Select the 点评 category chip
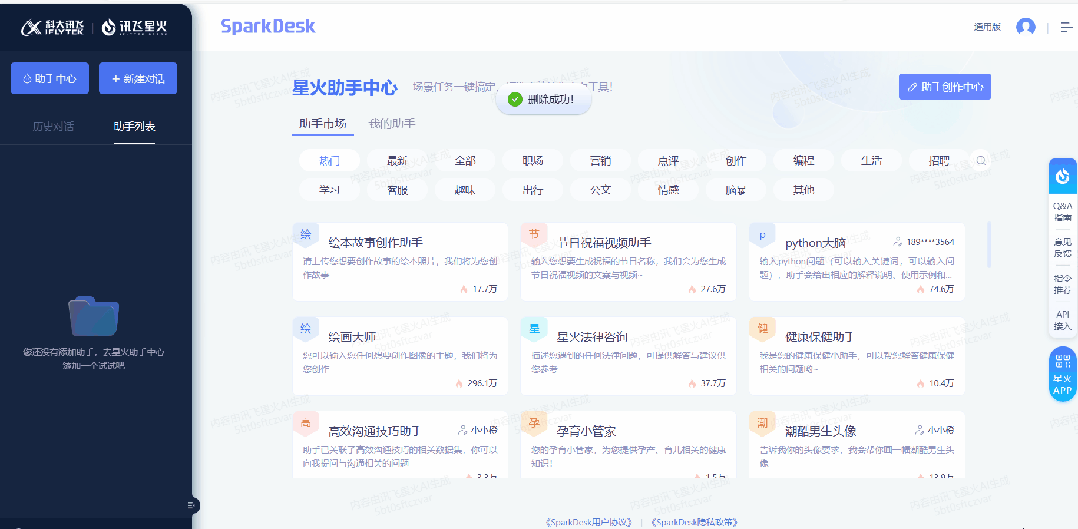This screenshot has width=1078, height=529. point(668,161)
